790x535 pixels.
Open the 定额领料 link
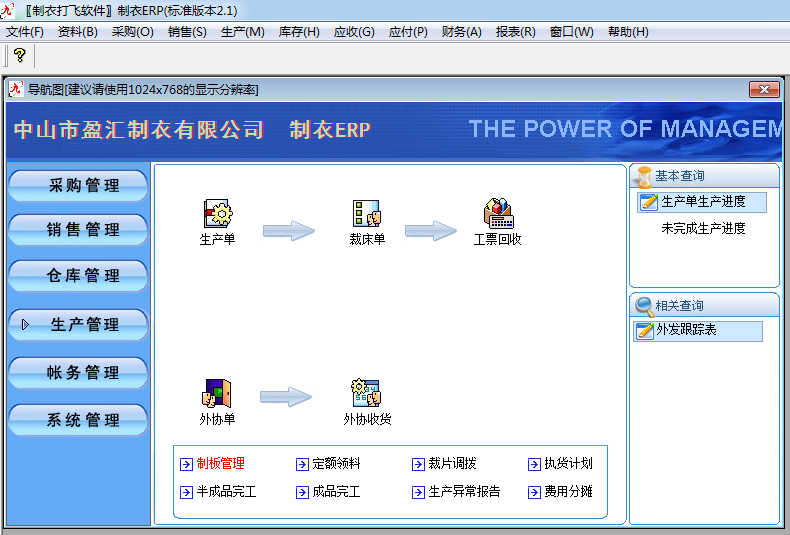click(x=336, y=463)
